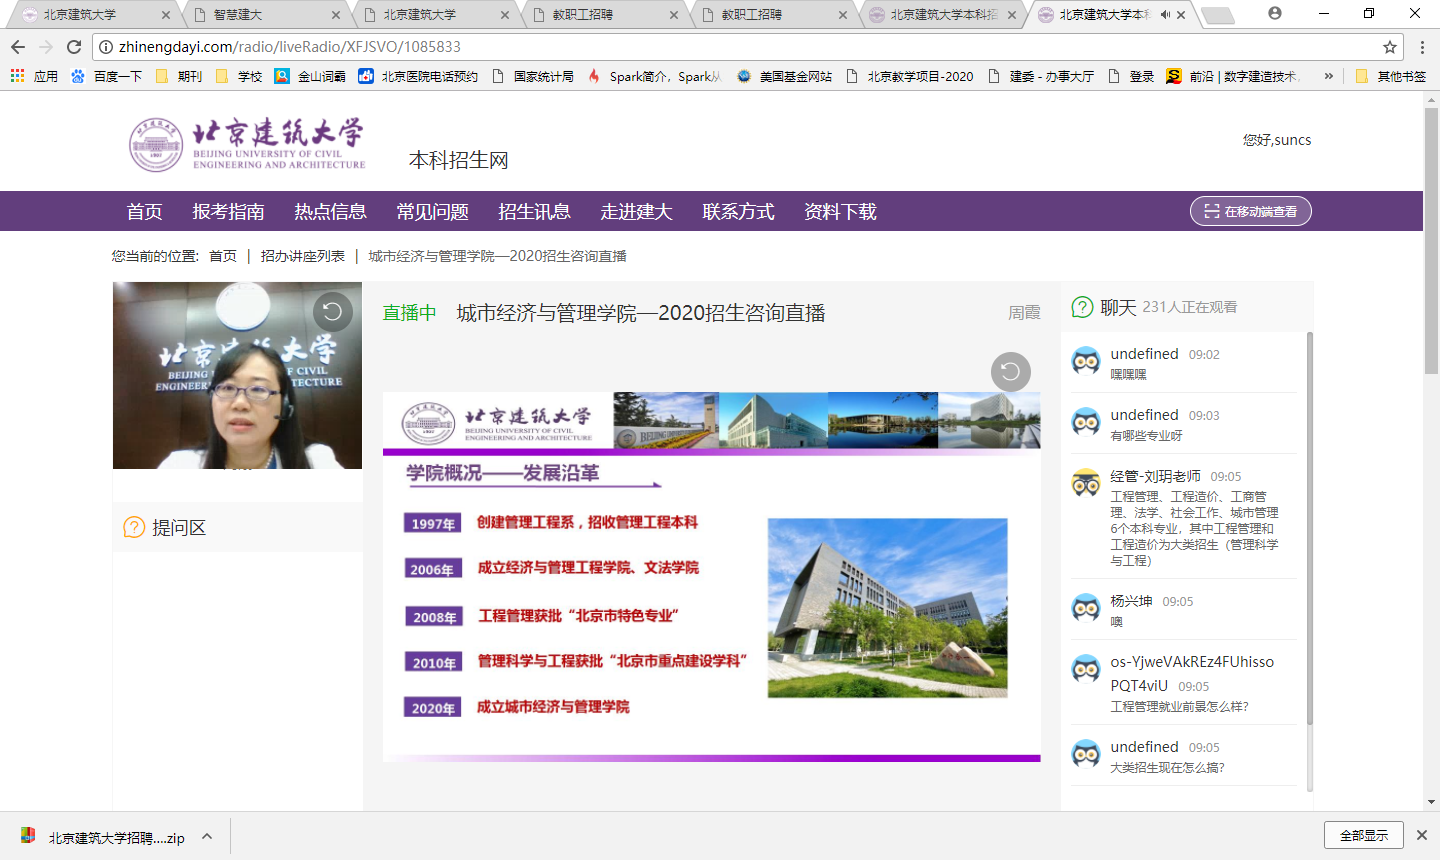
Task: Go back using browser back arrow
Action: [x=18, y=47]
